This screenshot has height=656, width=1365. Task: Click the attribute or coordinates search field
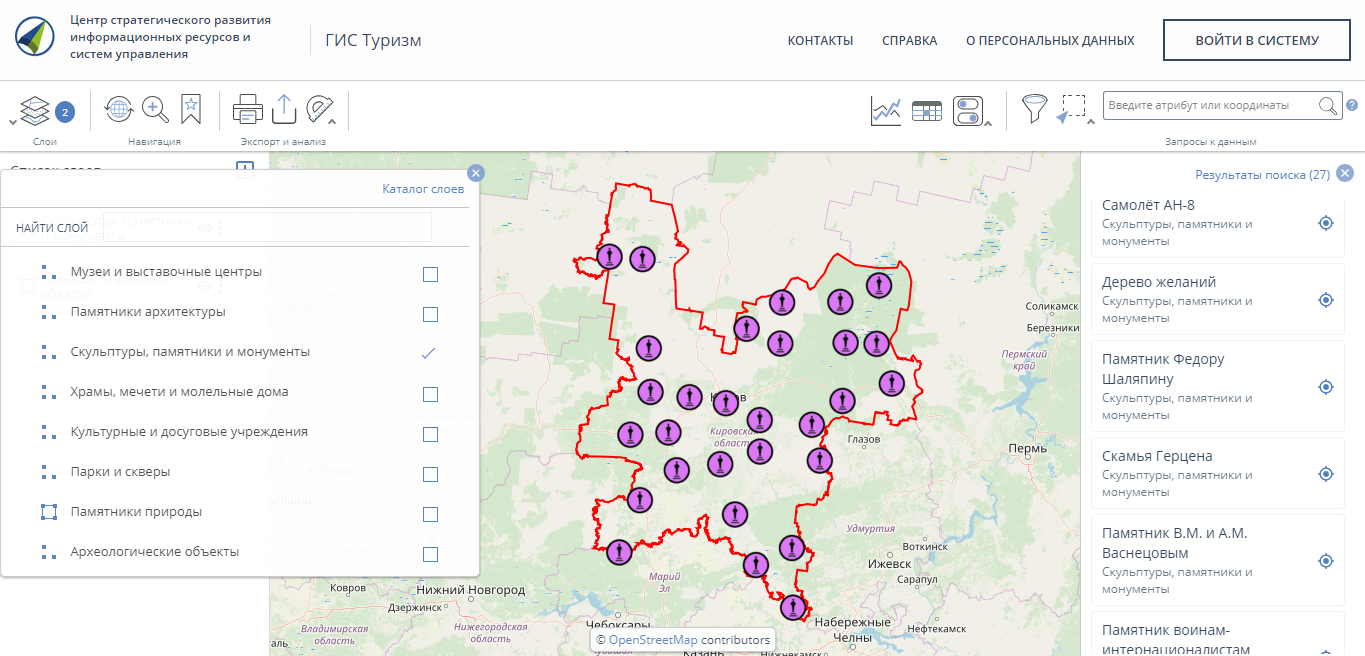pos(1208,106)
